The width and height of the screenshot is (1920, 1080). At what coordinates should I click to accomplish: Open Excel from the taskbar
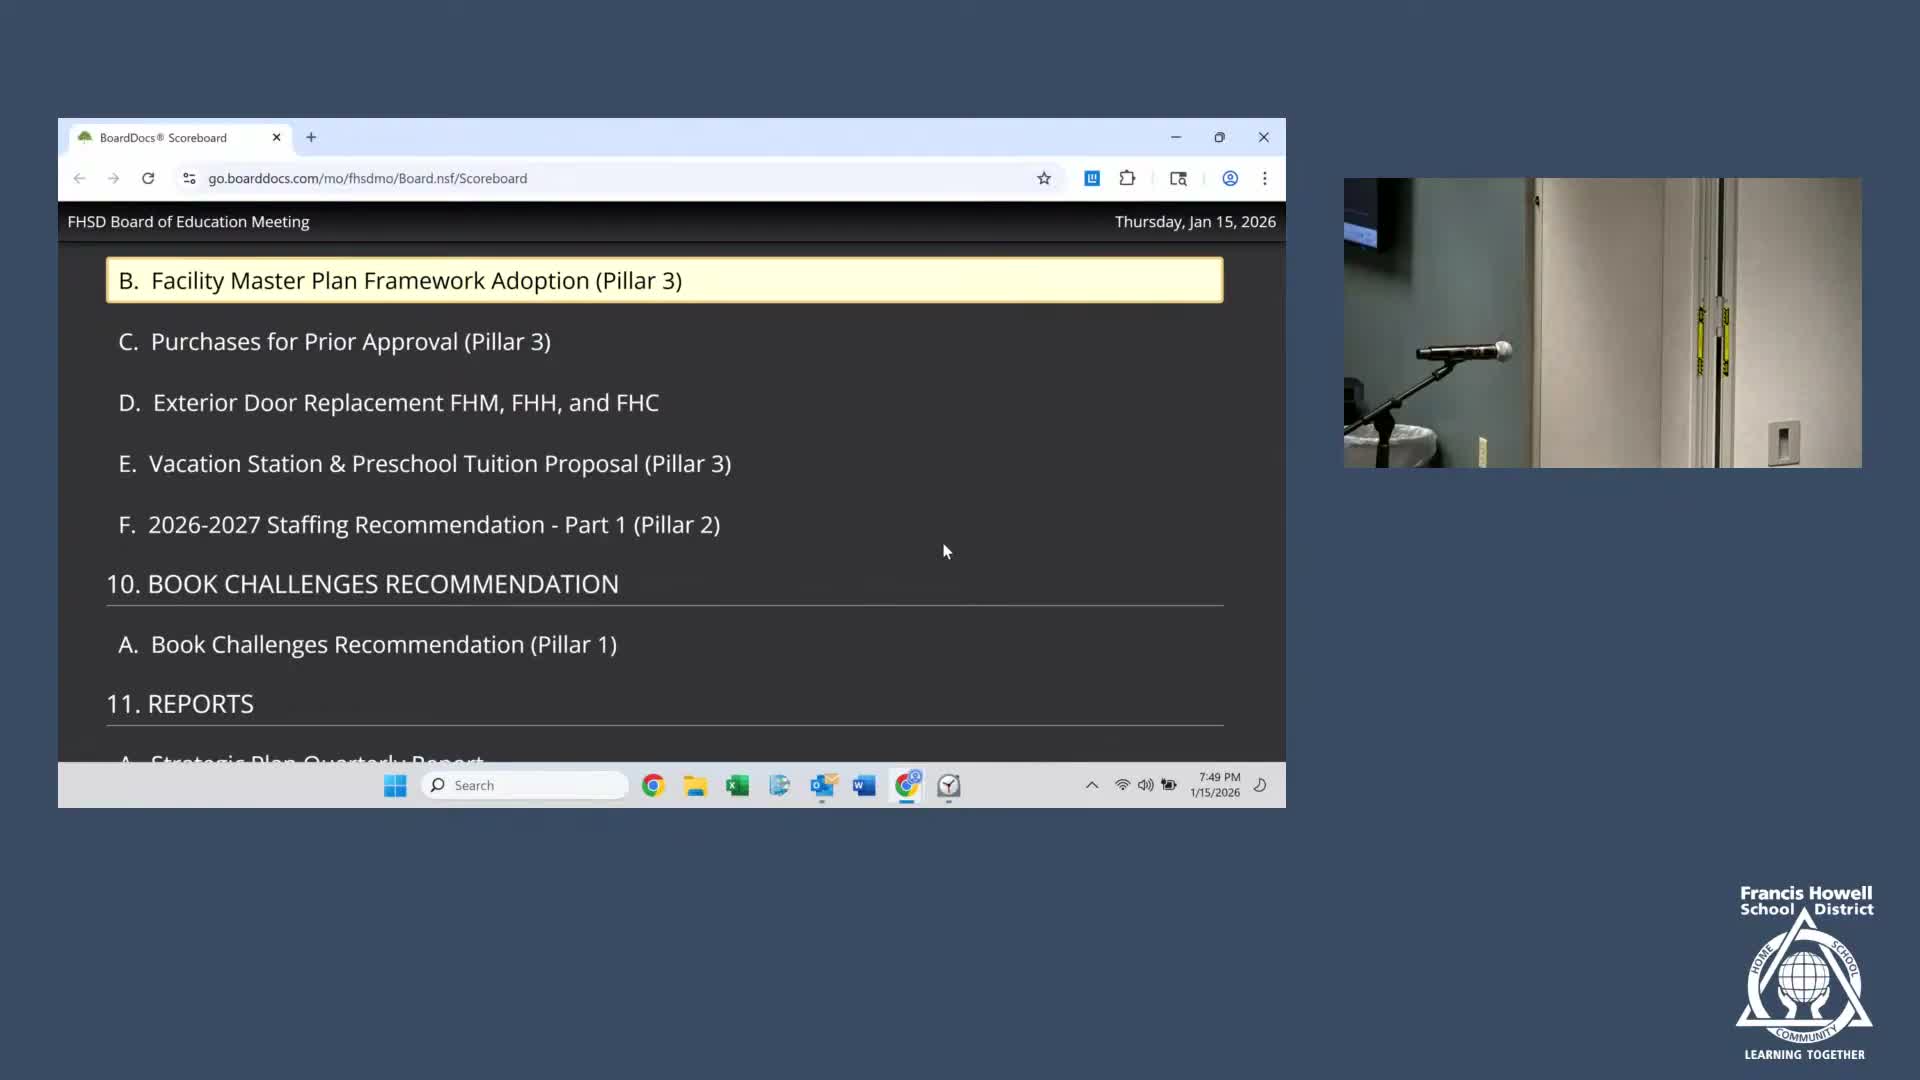click(737, 786)
